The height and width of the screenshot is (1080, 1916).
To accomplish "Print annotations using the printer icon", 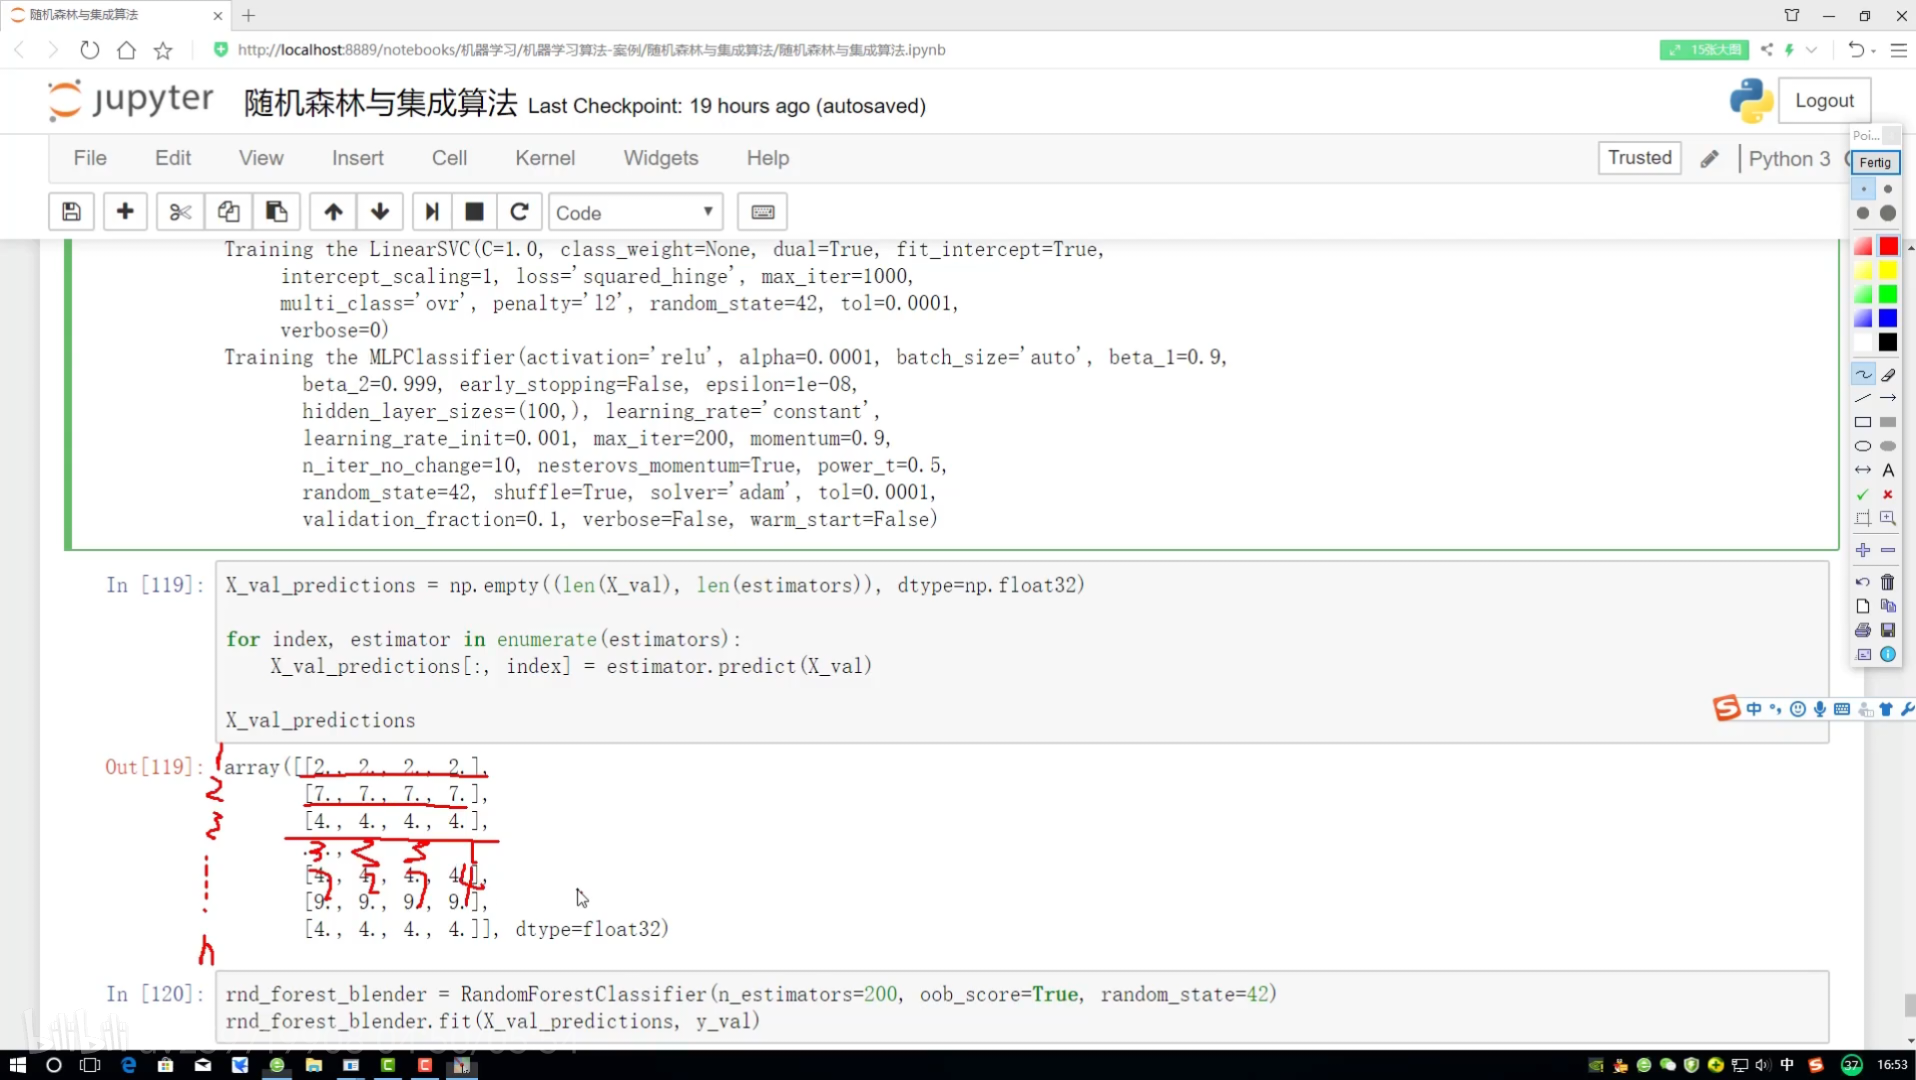I will click(x=1863, y=630).
